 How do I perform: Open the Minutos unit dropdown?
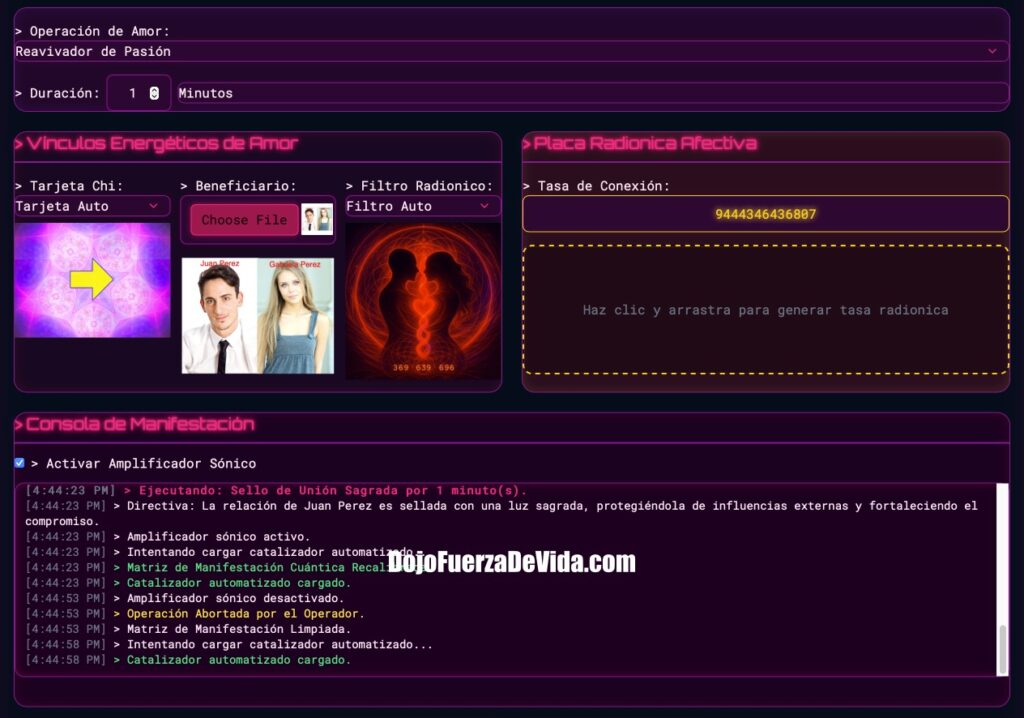(593, 93)
